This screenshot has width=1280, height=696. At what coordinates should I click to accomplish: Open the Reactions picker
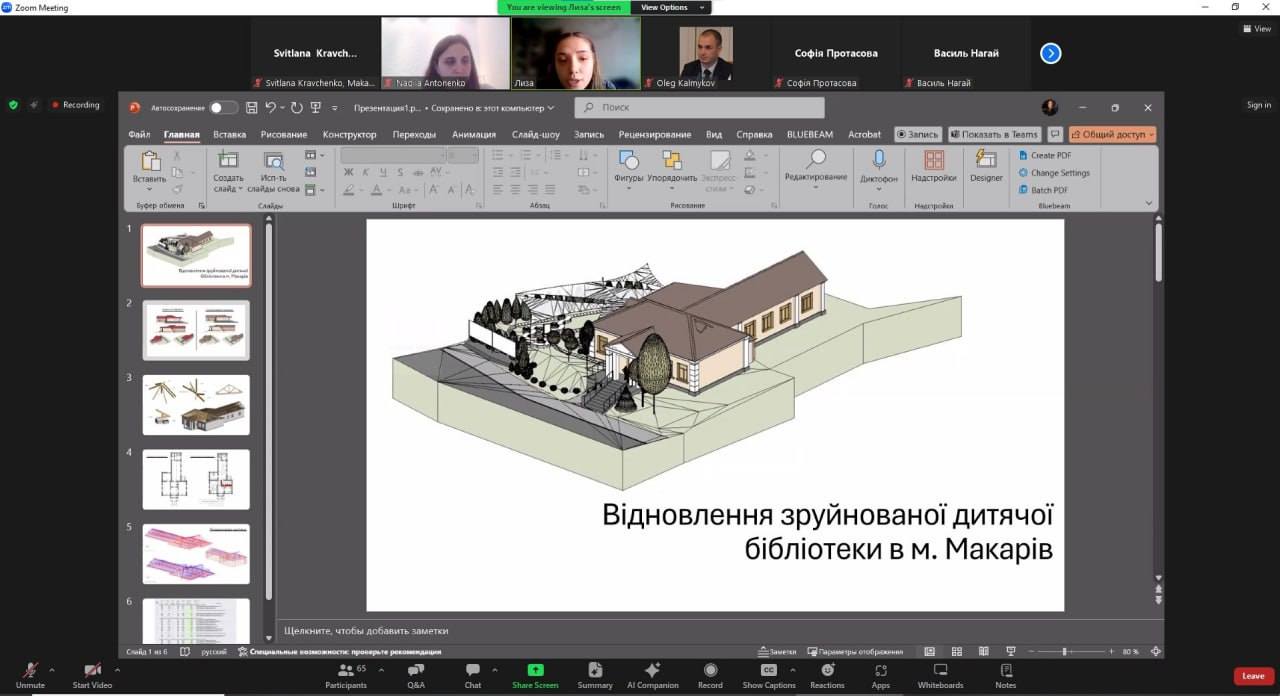tap(827, 675)
